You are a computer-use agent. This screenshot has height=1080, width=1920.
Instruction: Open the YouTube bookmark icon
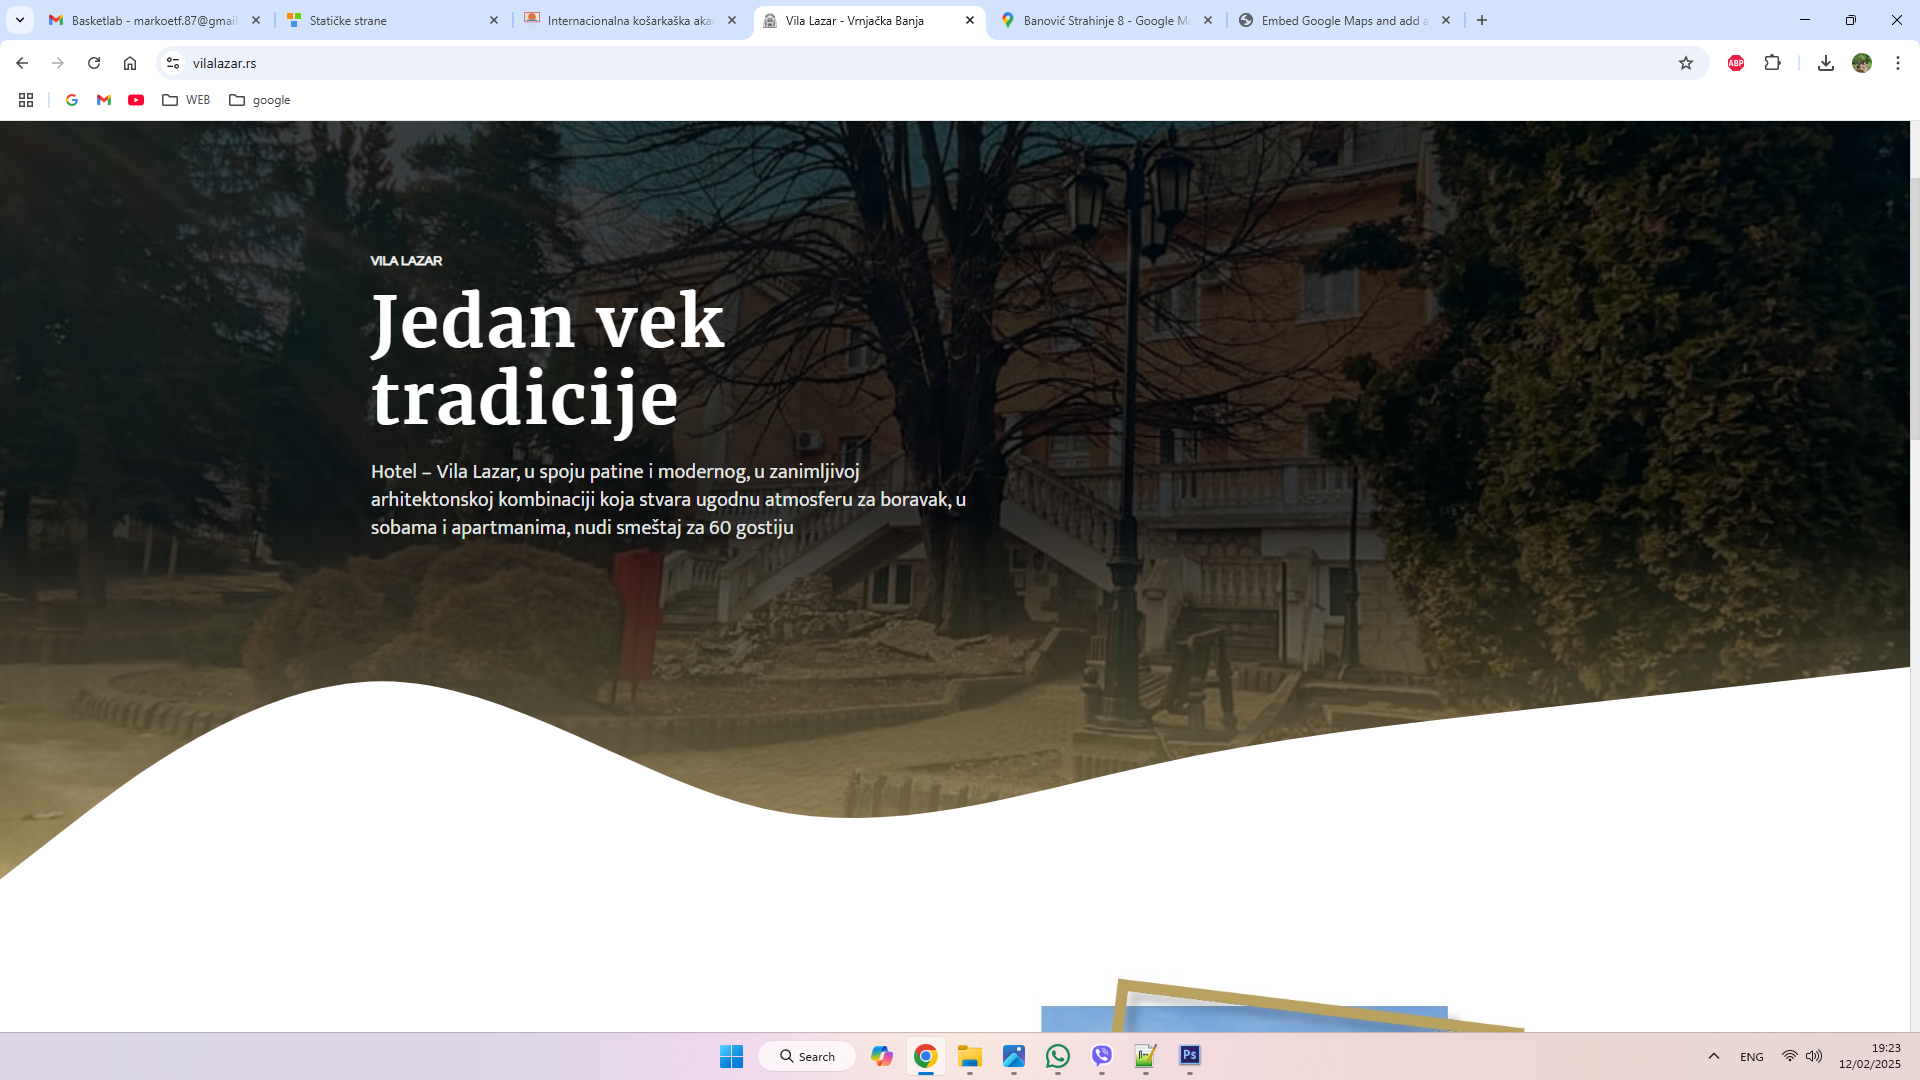(x=135, y=100)
